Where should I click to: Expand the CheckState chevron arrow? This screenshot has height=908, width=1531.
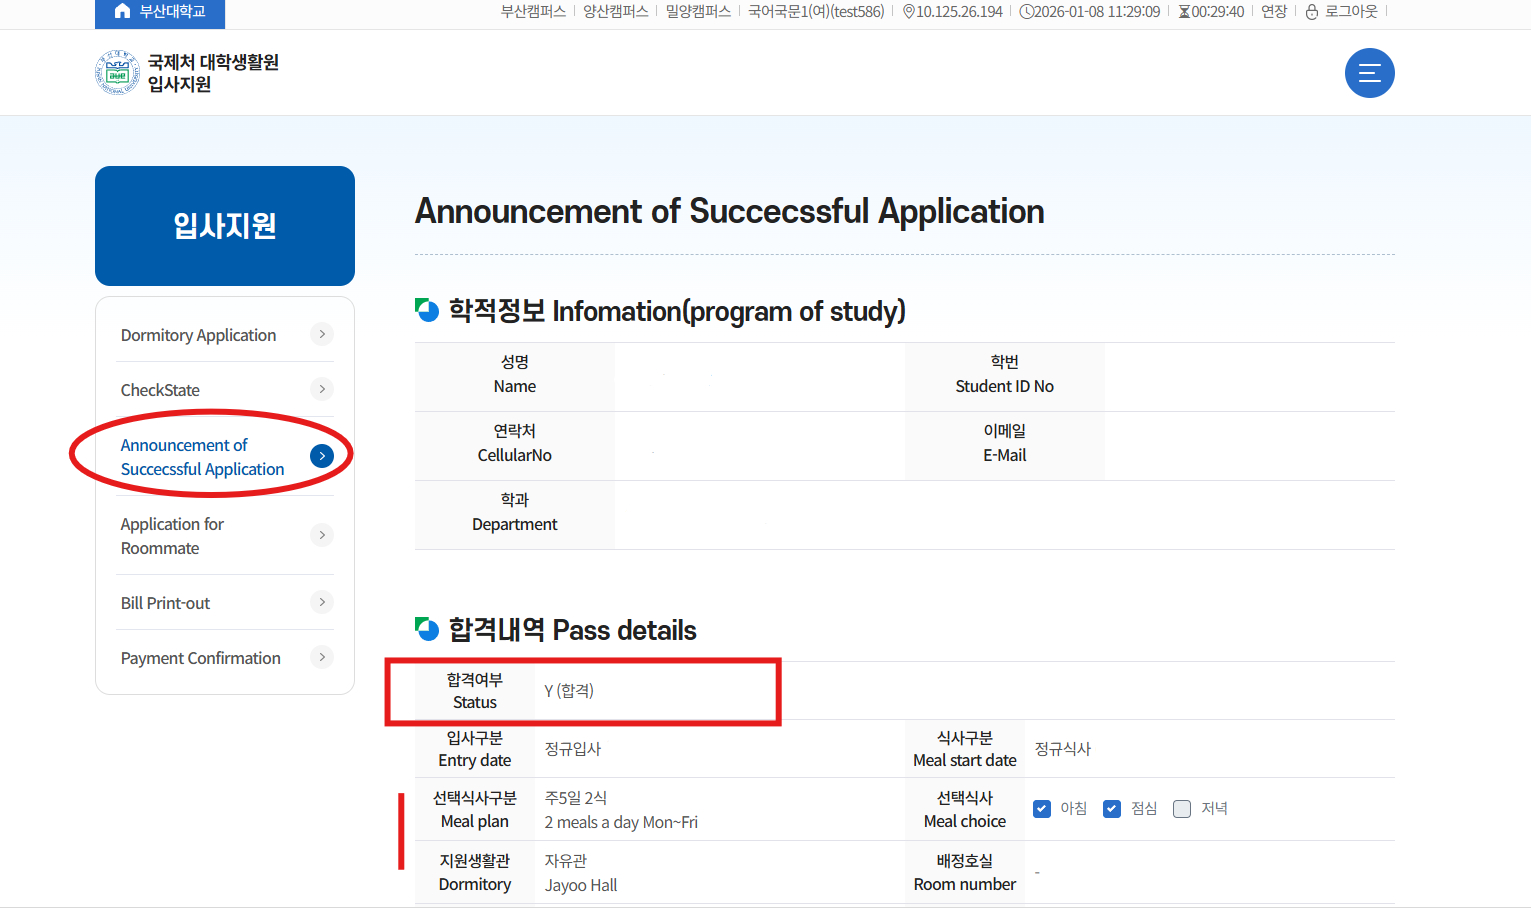[x=322, y=389]
